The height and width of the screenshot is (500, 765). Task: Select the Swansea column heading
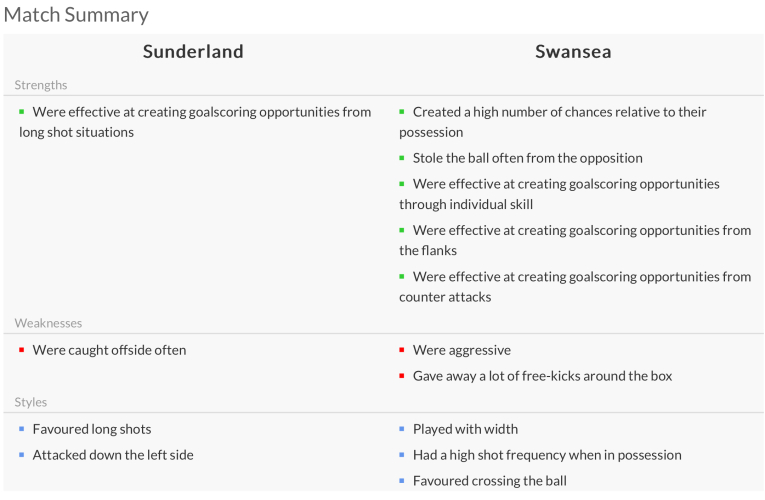click(573, 52)
